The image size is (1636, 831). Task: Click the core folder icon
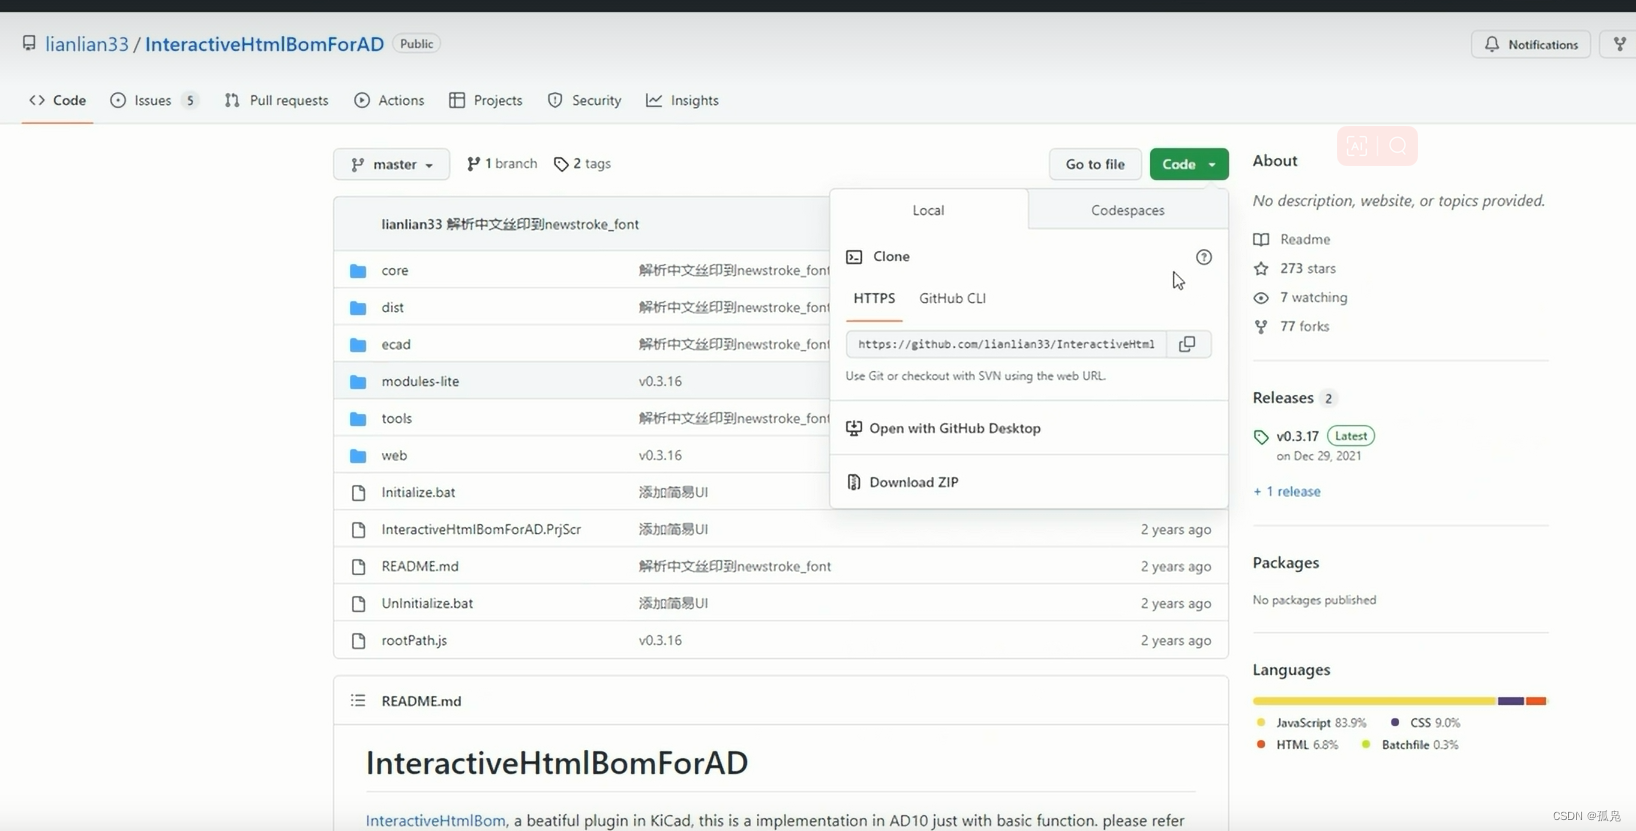coord(358,271)
